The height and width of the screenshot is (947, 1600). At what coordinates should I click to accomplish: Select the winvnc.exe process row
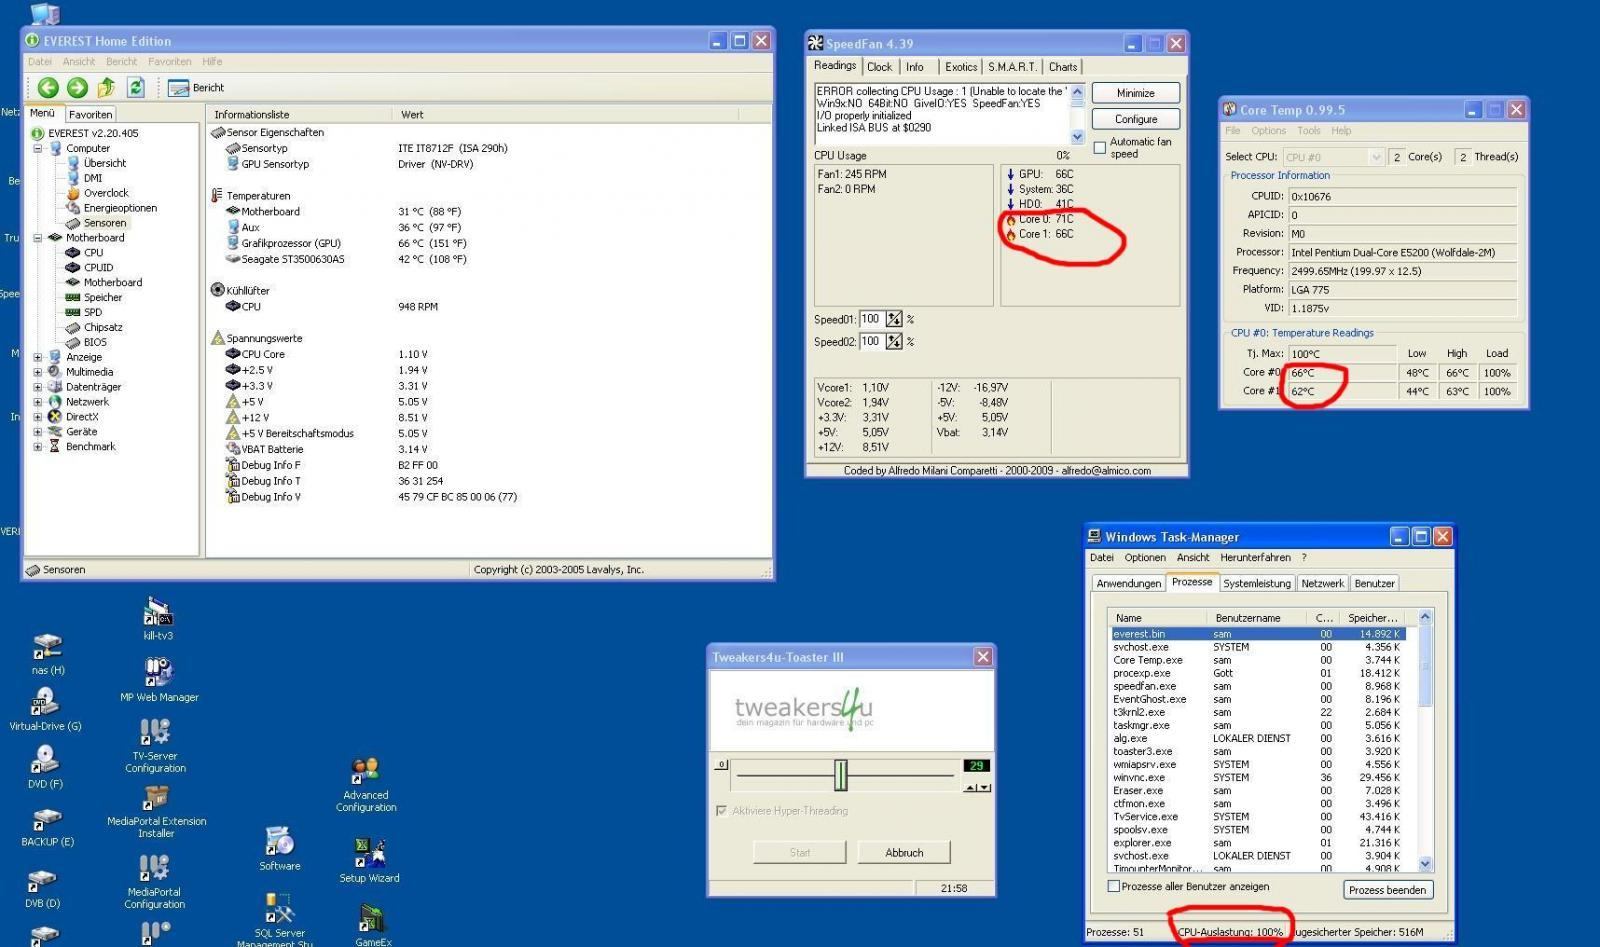pos(1258,777)
